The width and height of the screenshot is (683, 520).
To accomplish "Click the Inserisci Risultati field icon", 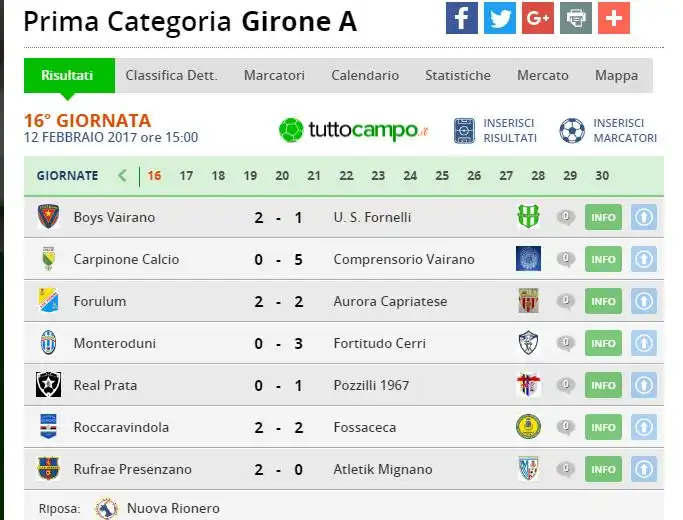I will point(464,130).
